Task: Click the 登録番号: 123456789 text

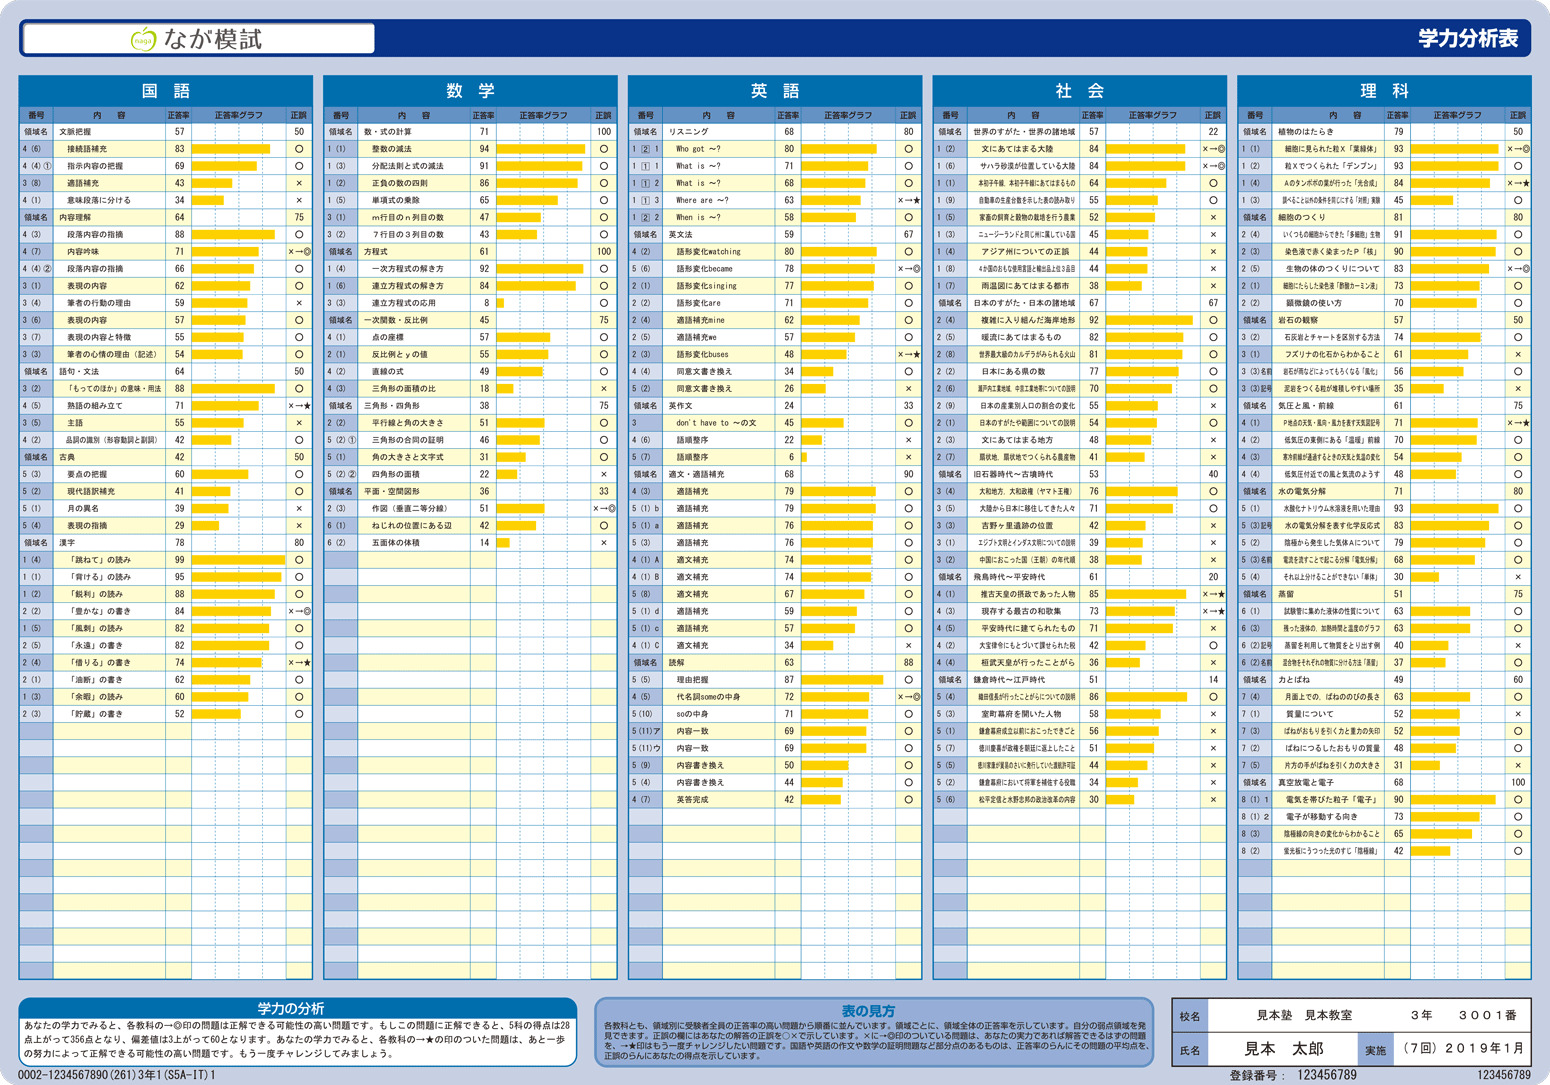Action: pos(1293,1075)
